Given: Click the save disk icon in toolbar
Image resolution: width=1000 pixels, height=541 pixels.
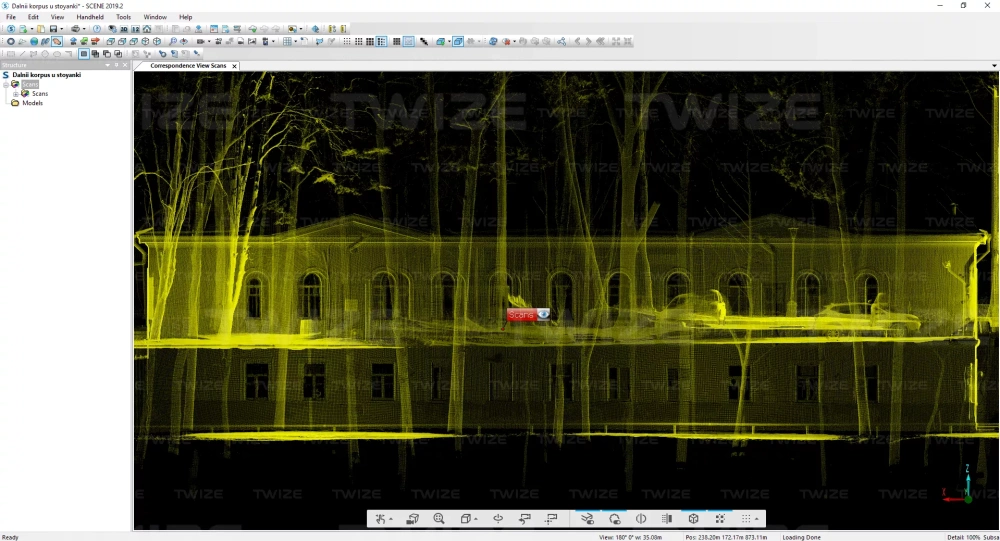Looking at the screenshot, I should [x=54, y=29].
